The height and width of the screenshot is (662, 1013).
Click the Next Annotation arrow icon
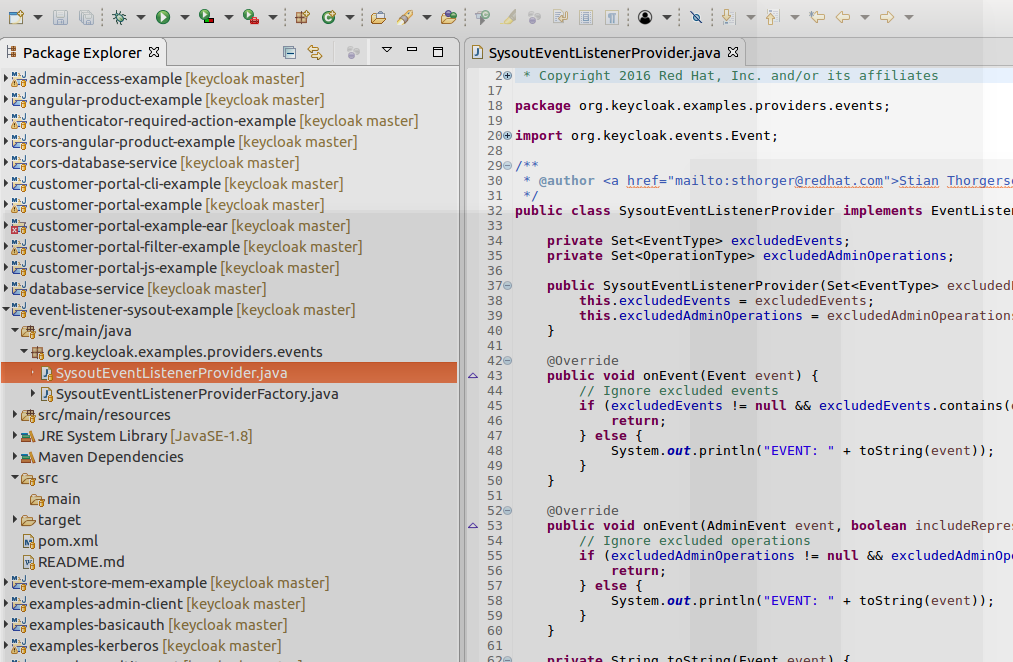click(727, 17)
